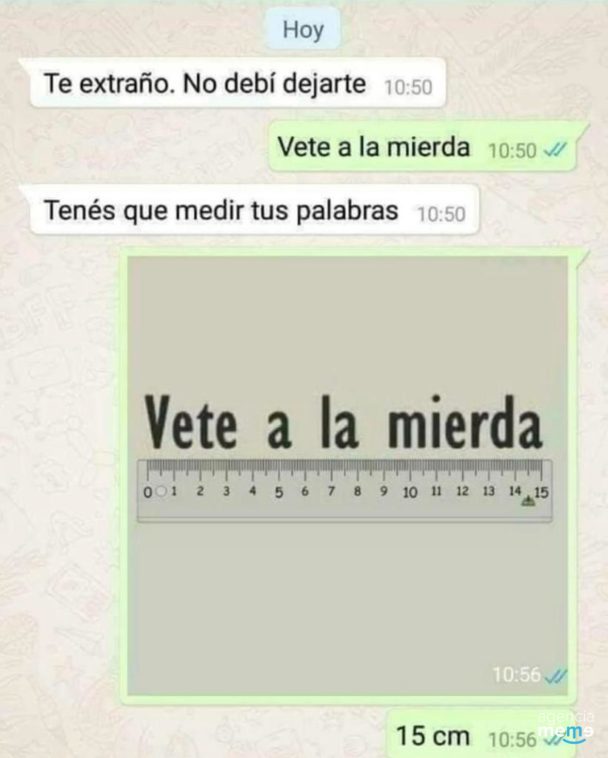Click the ruler's 10 mark in the image
The image size is (608, 758).
tap(410, 493)
